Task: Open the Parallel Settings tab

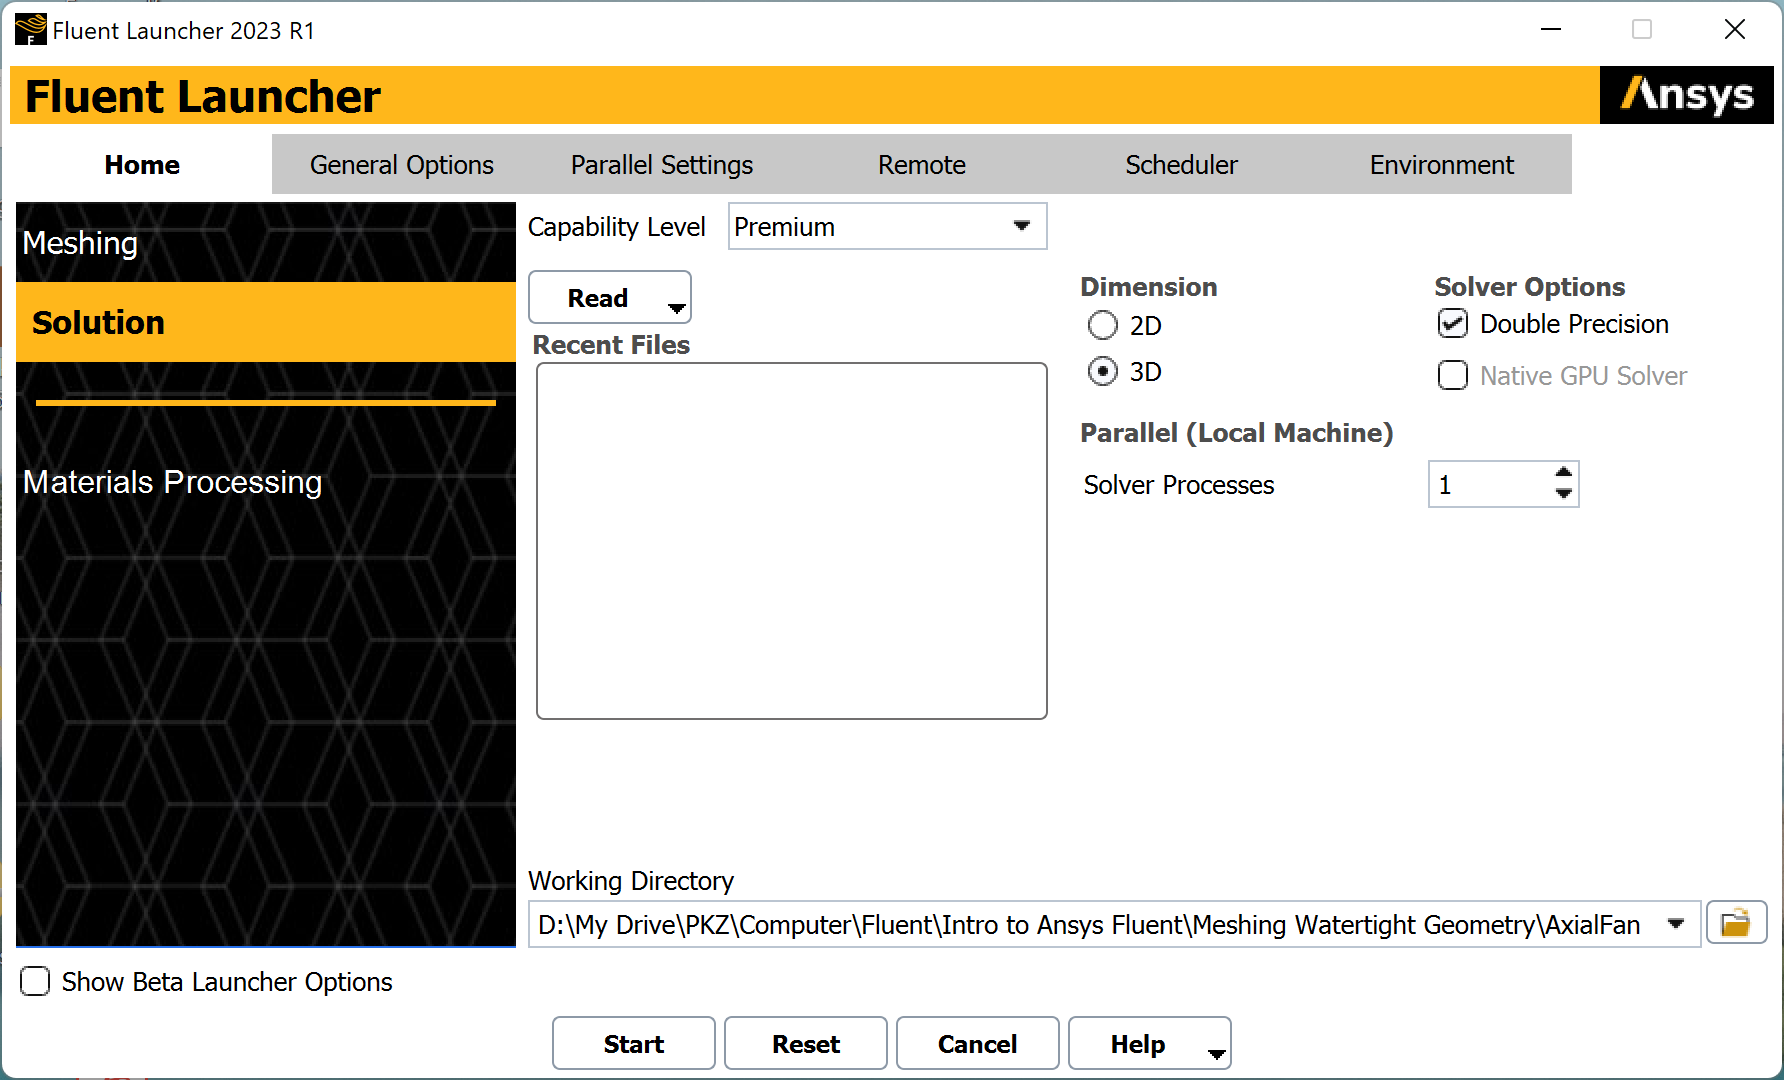Action: tap(661, 165)
